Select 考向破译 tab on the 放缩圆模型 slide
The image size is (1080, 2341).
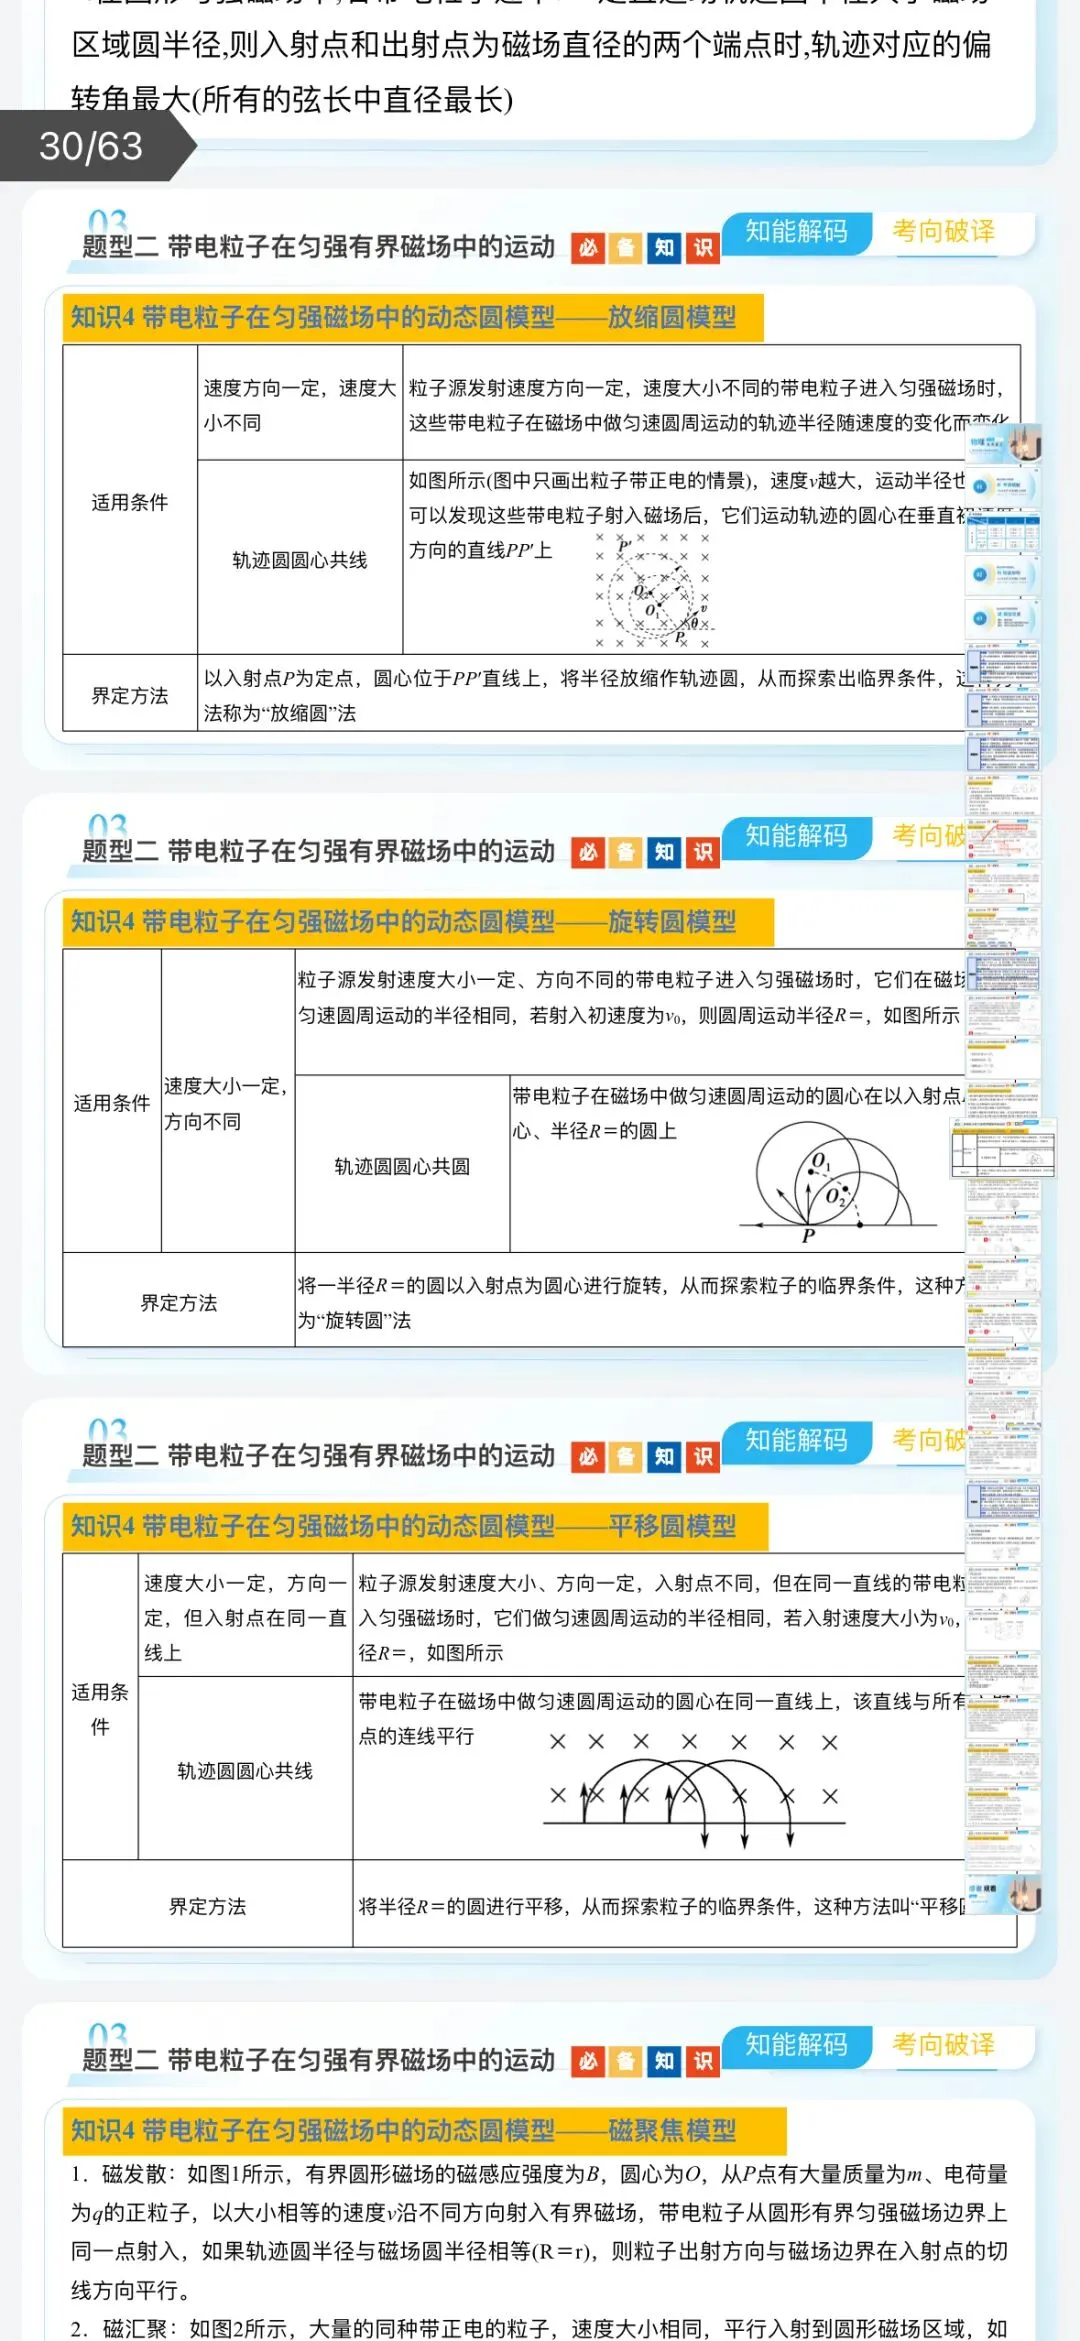click(943, 232)
